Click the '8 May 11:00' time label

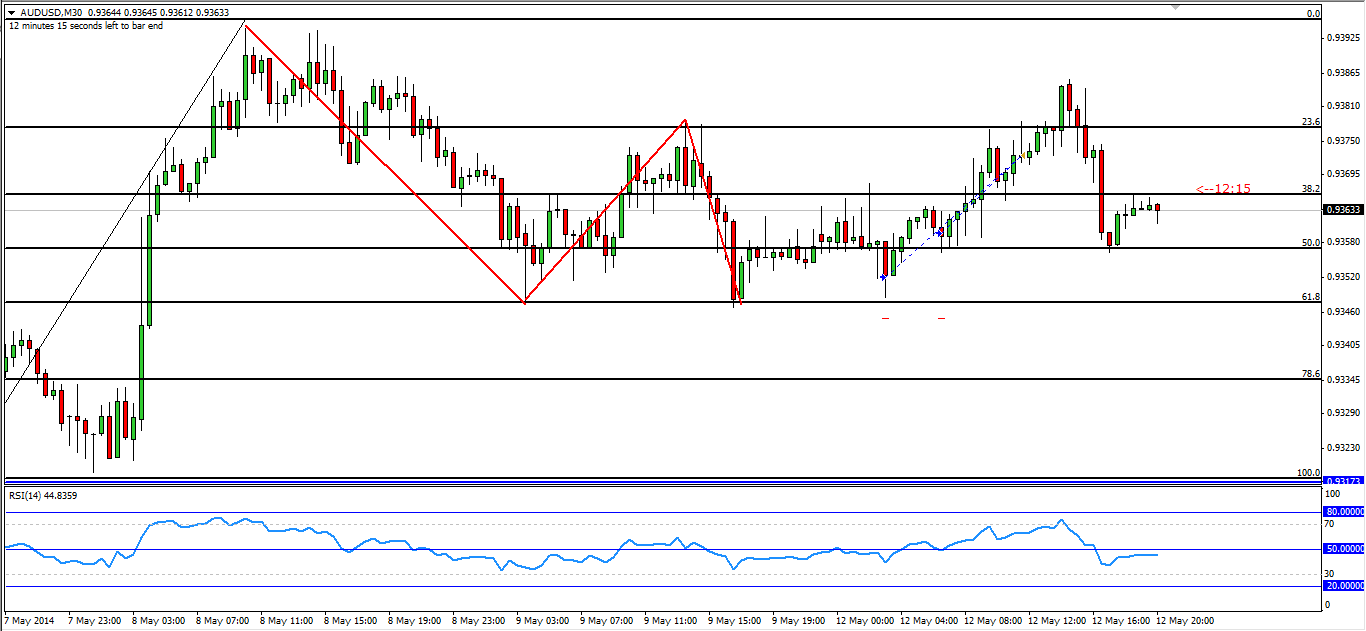289,621
